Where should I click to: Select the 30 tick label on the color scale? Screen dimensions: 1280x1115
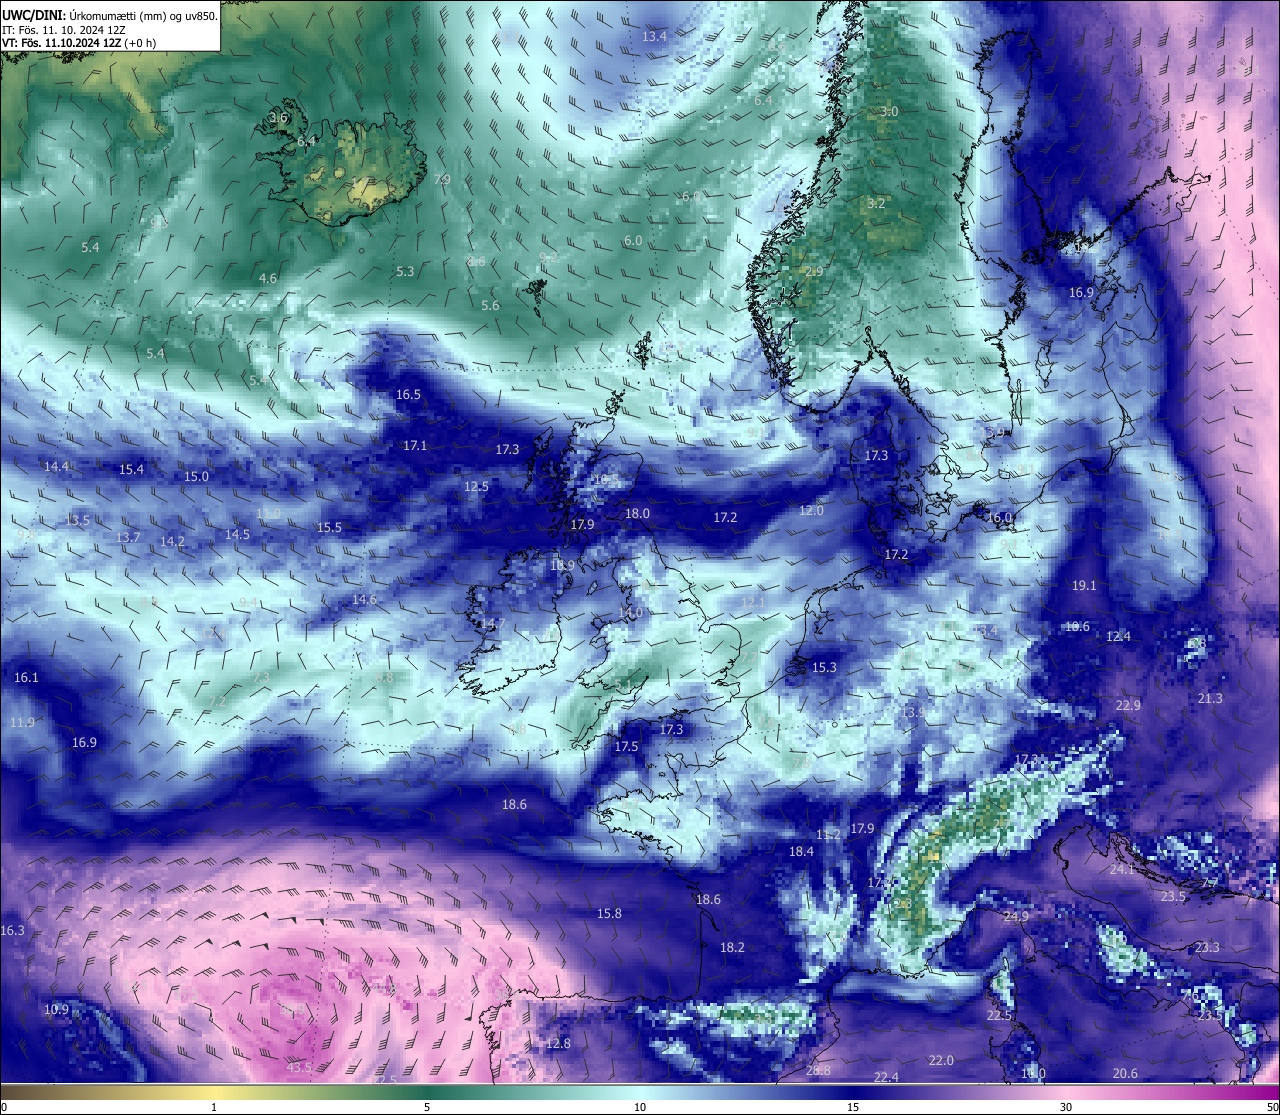click(x=1066, y=1107)
